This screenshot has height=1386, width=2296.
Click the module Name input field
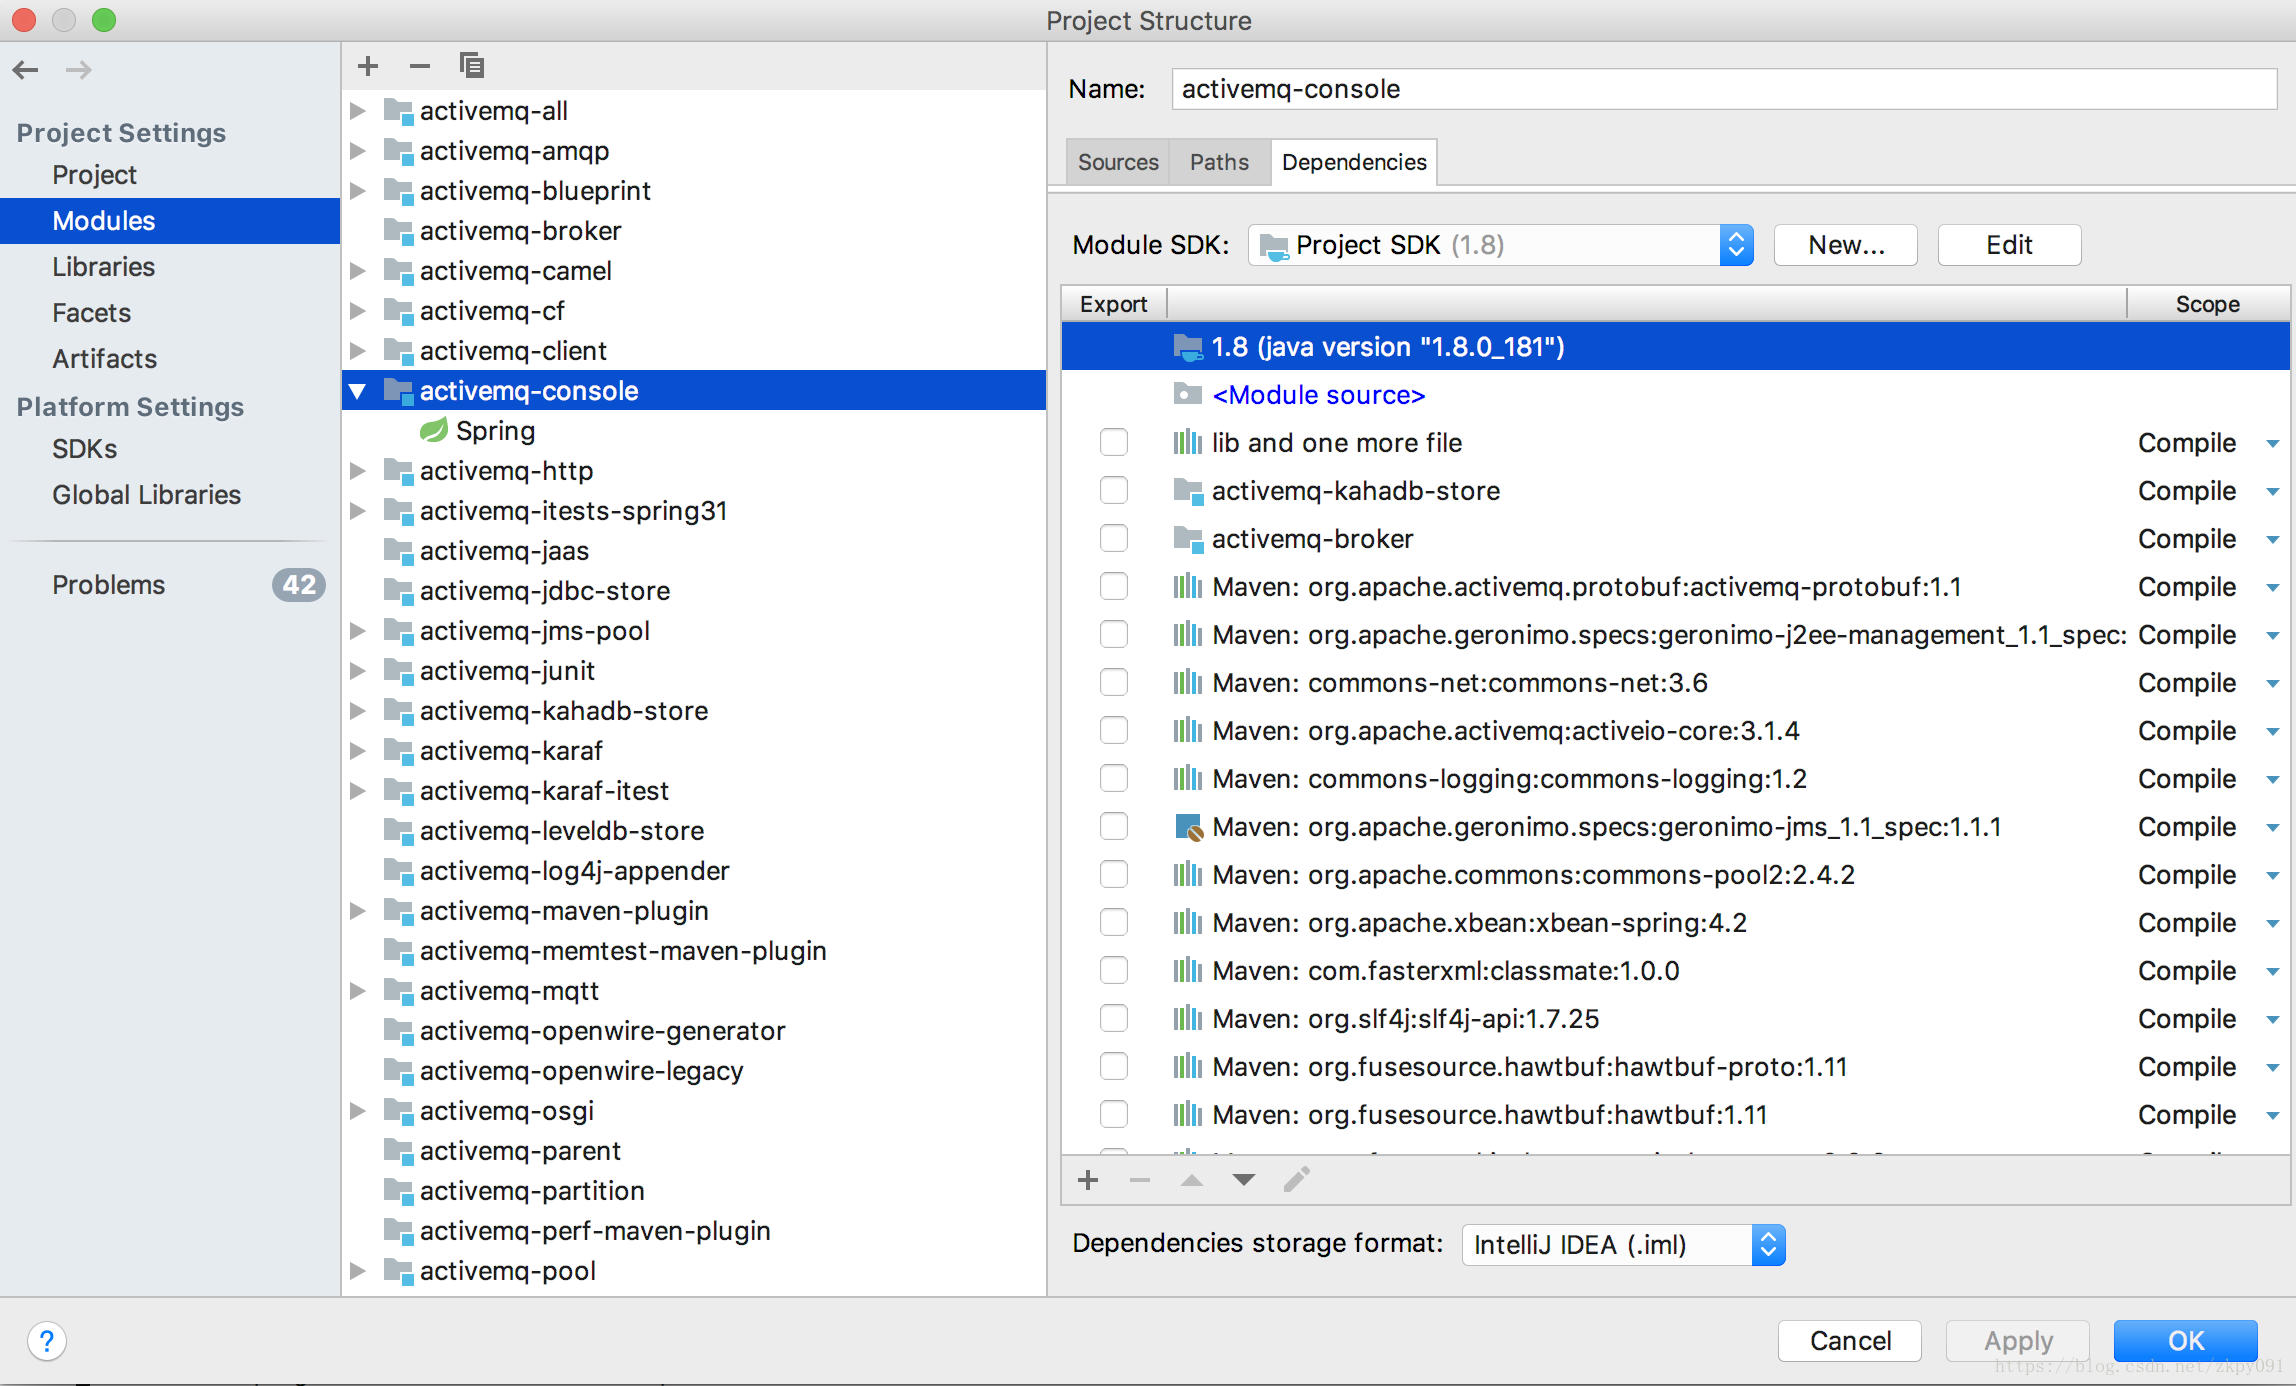(x=1723, y=89)
